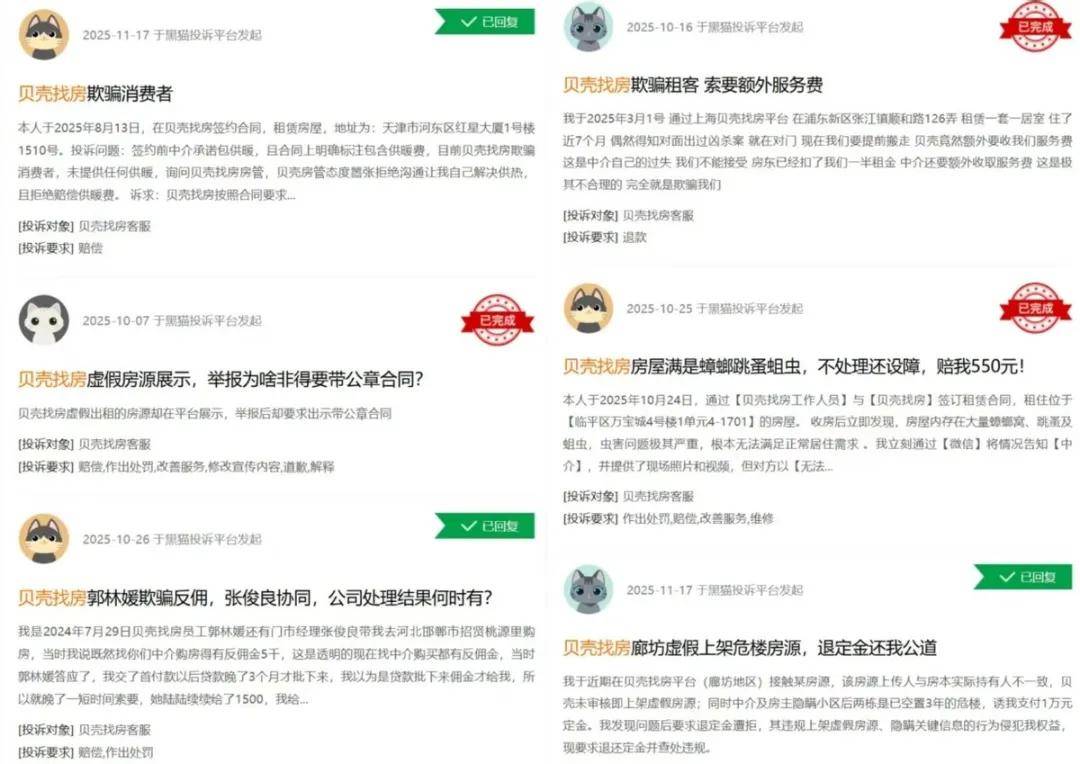Click the avatar of the 2025-10-25 complaint

588,308
